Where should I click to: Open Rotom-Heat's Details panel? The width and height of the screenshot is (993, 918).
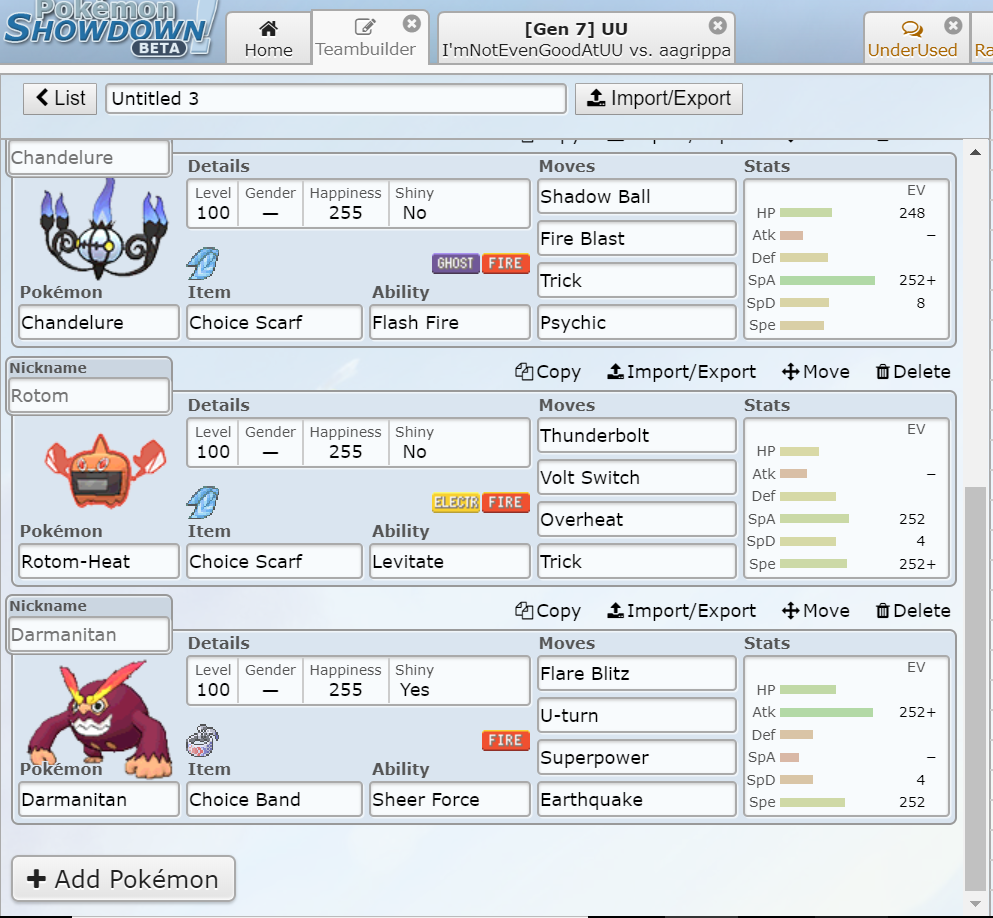358,443
